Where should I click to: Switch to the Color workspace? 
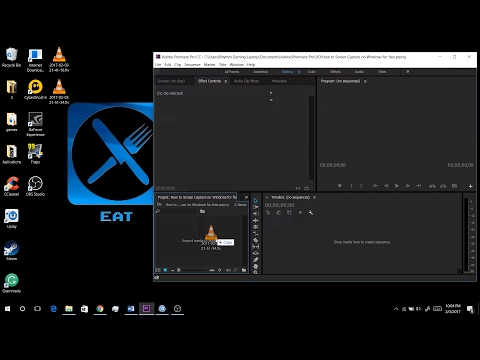tap(312, 72)
